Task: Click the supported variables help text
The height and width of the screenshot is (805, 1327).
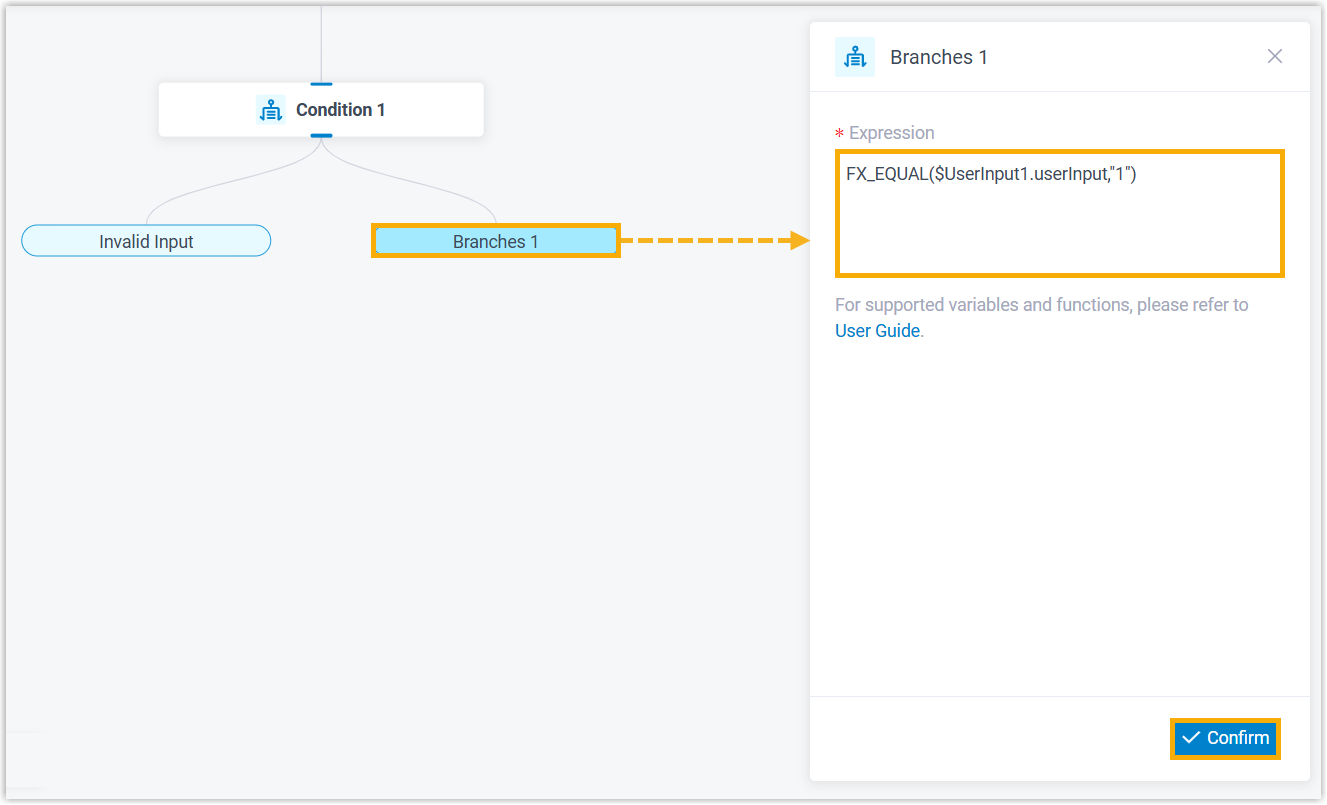Action: 1041,305
